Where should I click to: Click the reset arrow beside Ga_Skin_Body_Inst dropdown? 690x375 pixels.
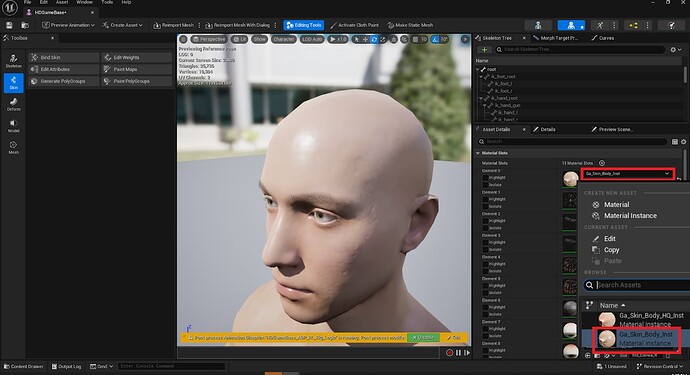[x=679, y=178]
